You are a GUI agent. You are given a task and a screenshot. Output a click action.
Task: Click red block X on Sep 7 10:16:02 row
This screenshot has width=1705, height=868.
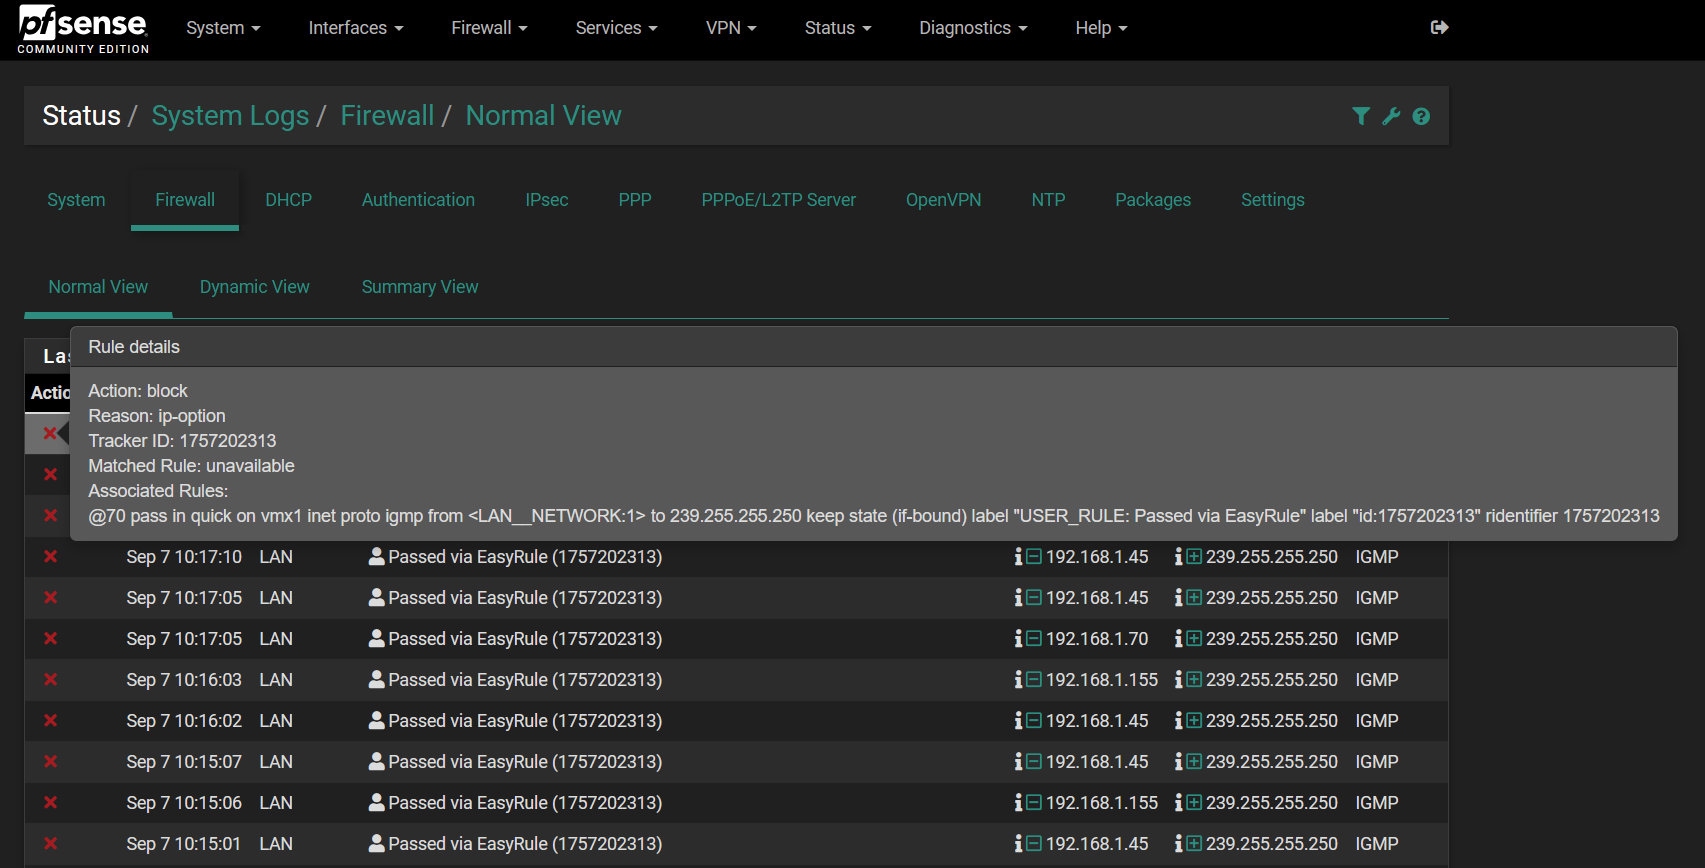coord(50,720)
